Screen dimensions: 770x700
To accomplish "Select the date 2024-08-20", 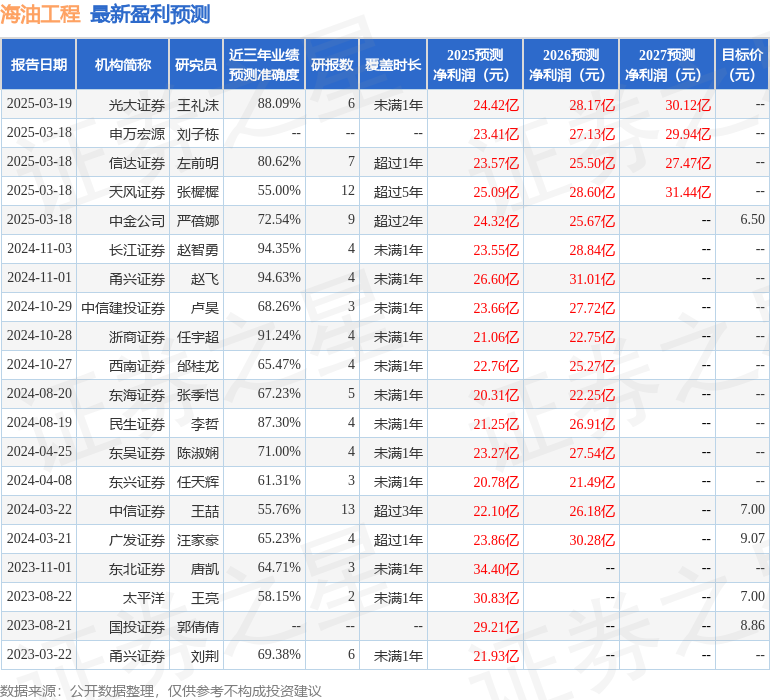I will pyautogui.click(x=39, y=393).
